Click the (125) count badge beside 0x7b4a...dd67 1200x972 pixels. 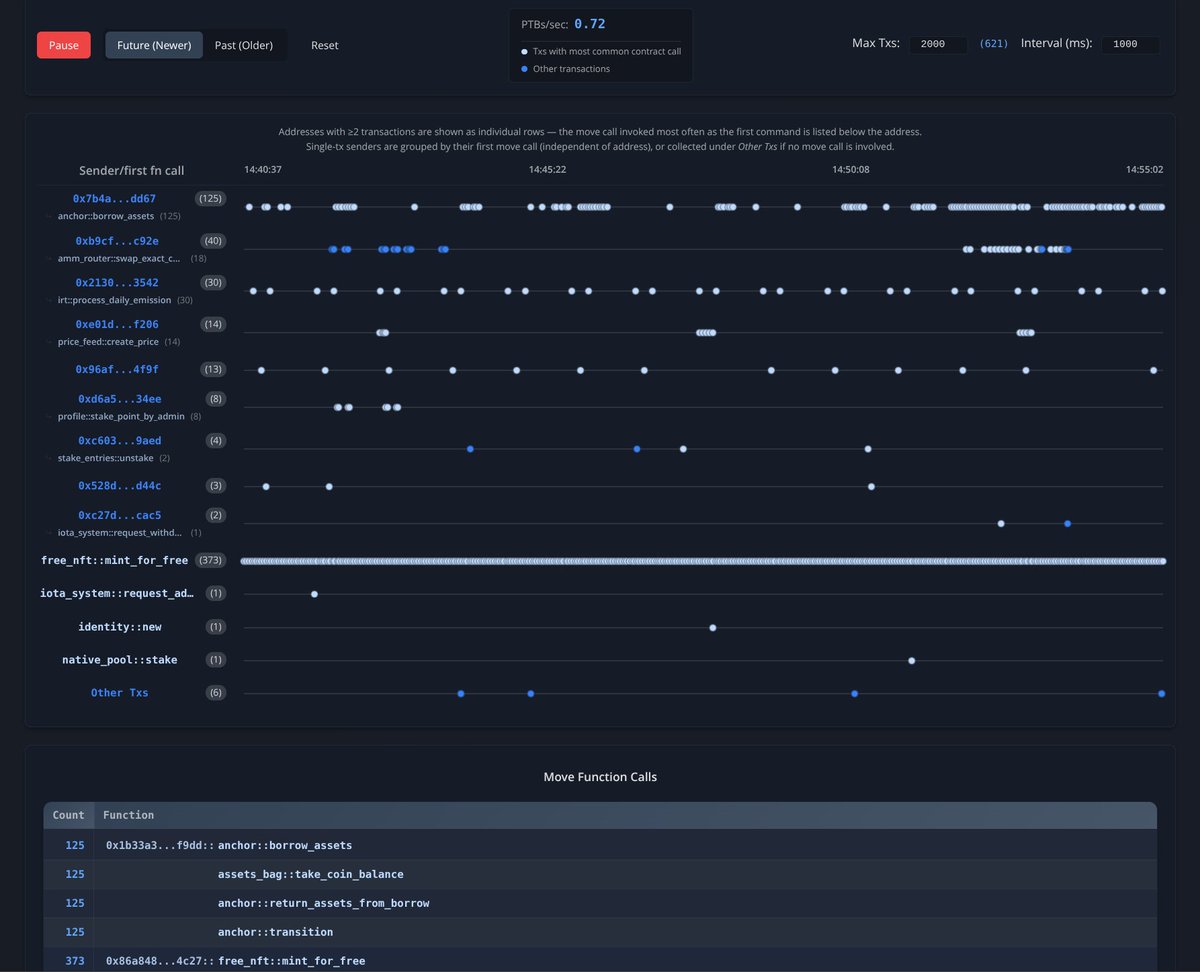(211, 198)
